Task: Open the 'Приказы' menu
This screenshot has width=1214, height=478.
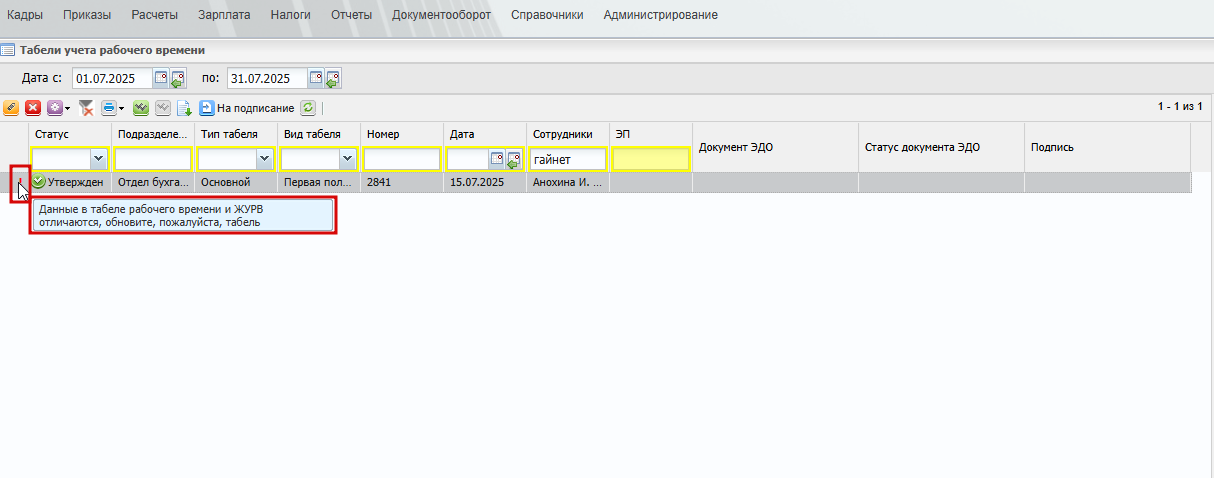Action: coord(87,15)
